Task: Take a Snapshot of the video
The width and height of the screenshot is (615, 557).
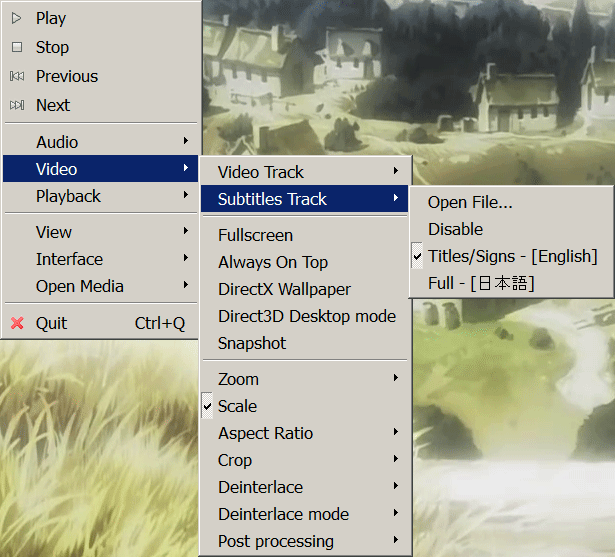Action: [x=252, y=343]
